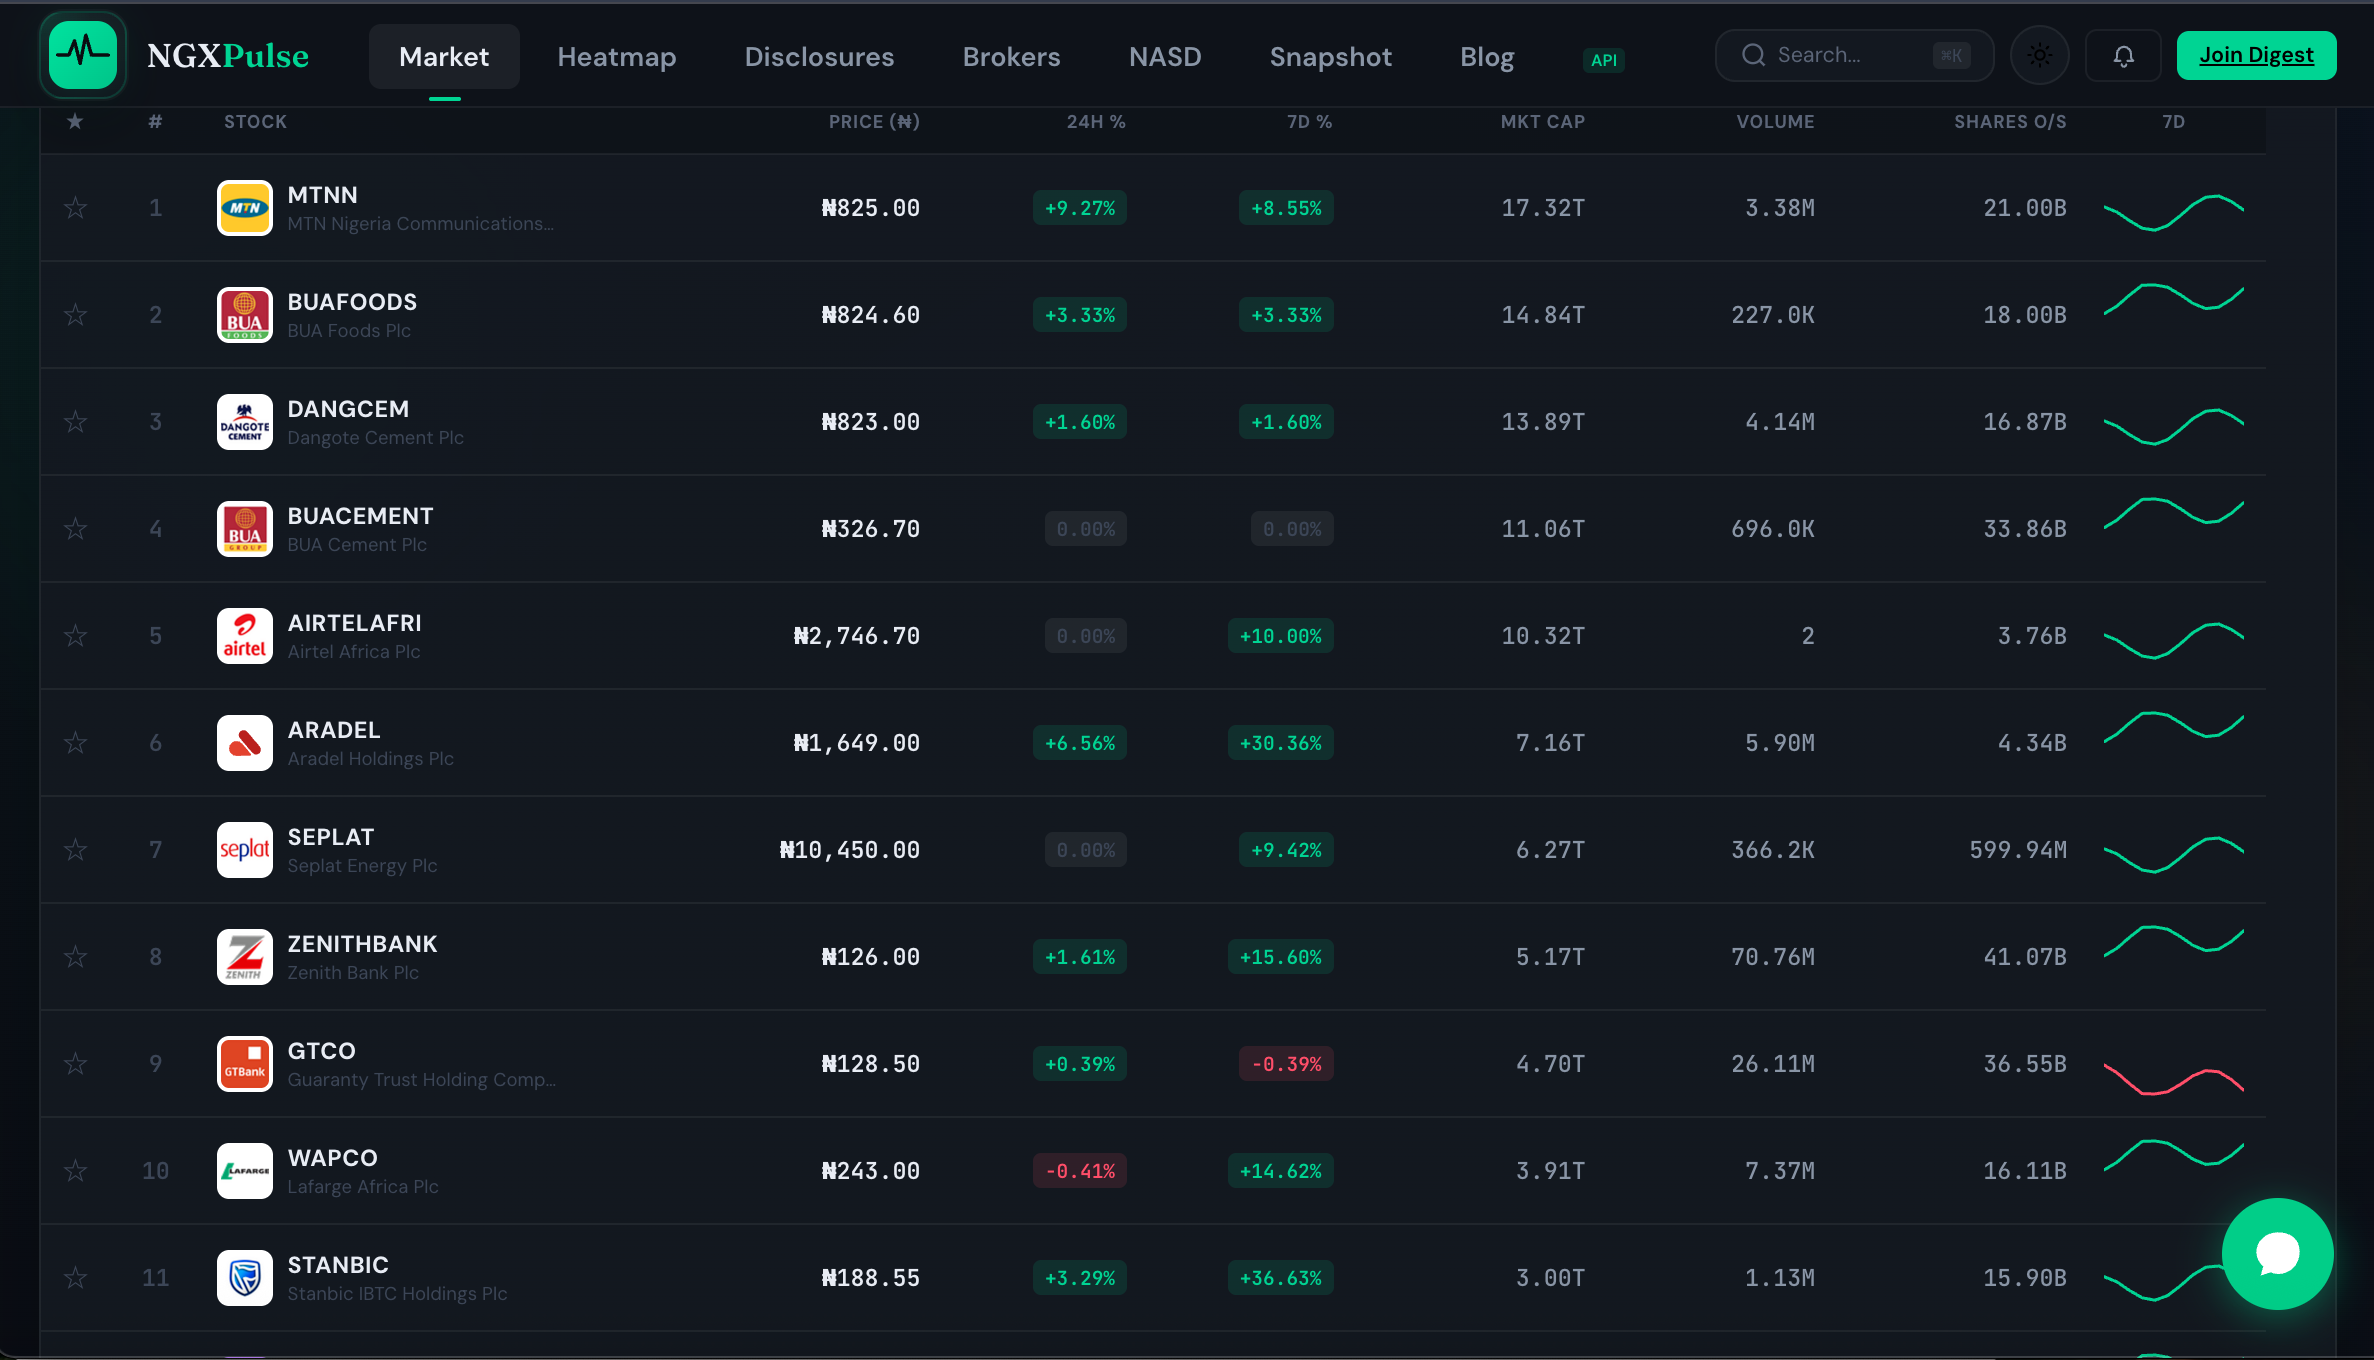The image size is (2374, 1360).
Task: Star STANBIC as a favorite
Action: coord(75,1278)
